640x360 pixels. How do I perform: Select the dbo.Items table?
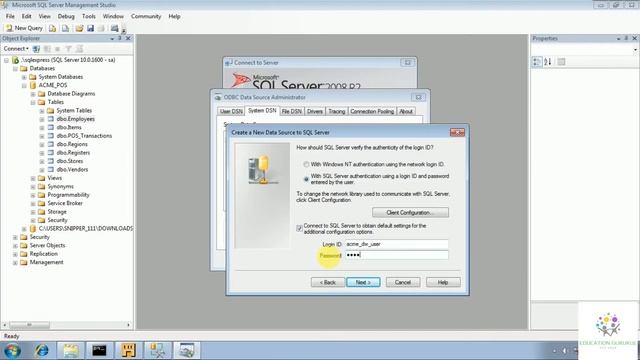pyautogui.click(x=69, y=127)
